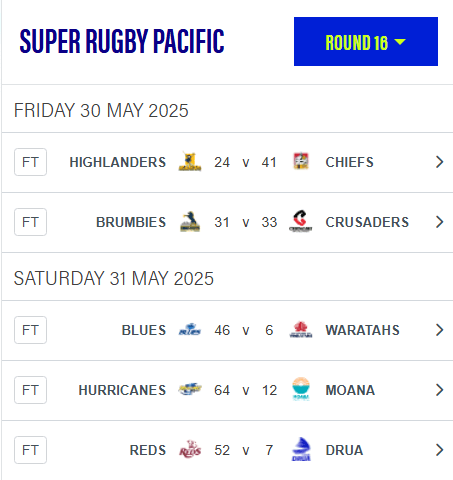Click the Waratahs team logo
The width and height of the screenshot is (453, 480).
tap(301, 330)
